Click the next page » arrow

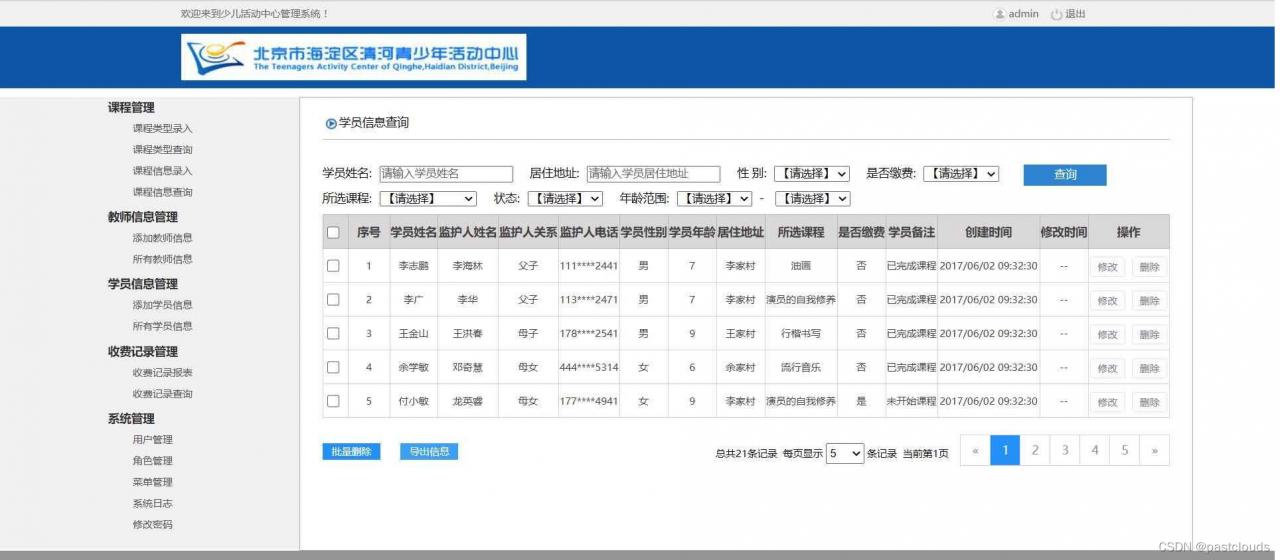[x=1155, y=450]
